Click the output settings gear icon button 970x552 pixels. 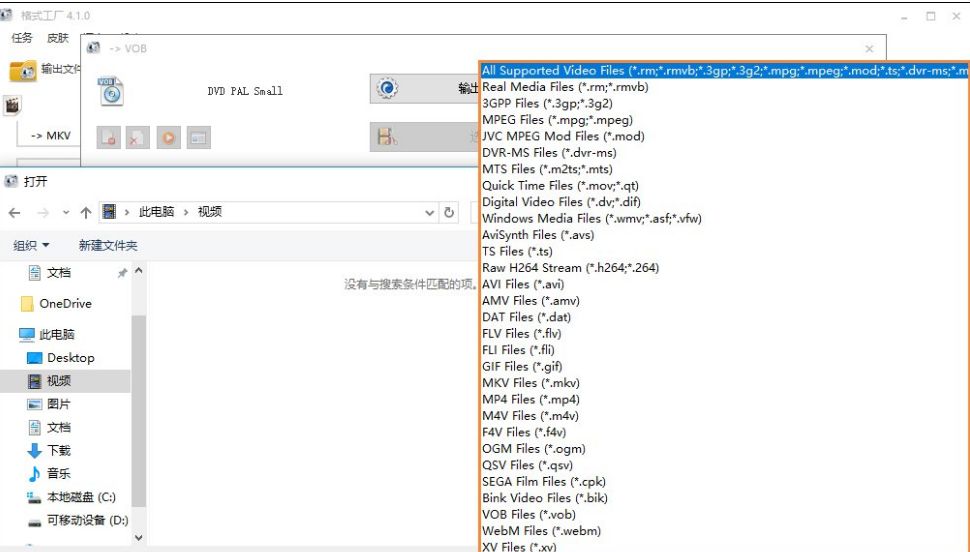click(x=386, y=89)
